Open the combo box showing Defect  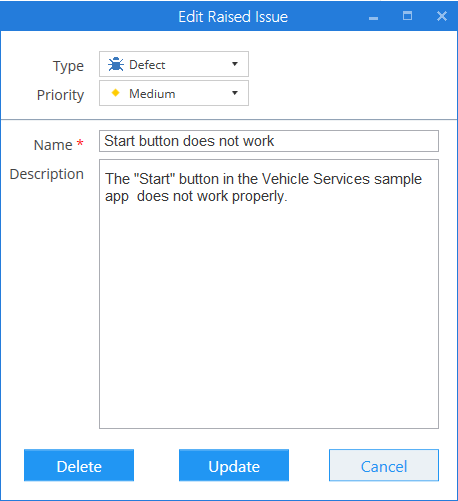pos(174,64)
